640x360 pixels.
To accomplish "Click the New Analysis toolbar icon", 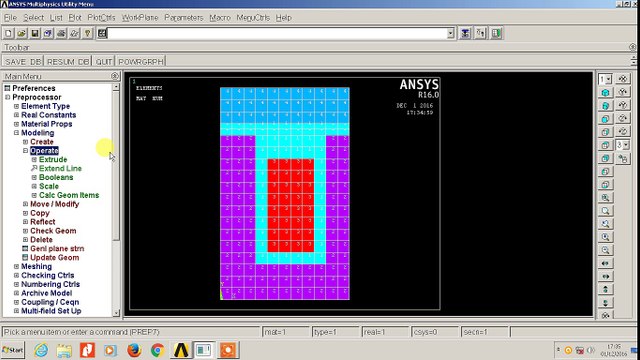I will click(x=9, y=33).
